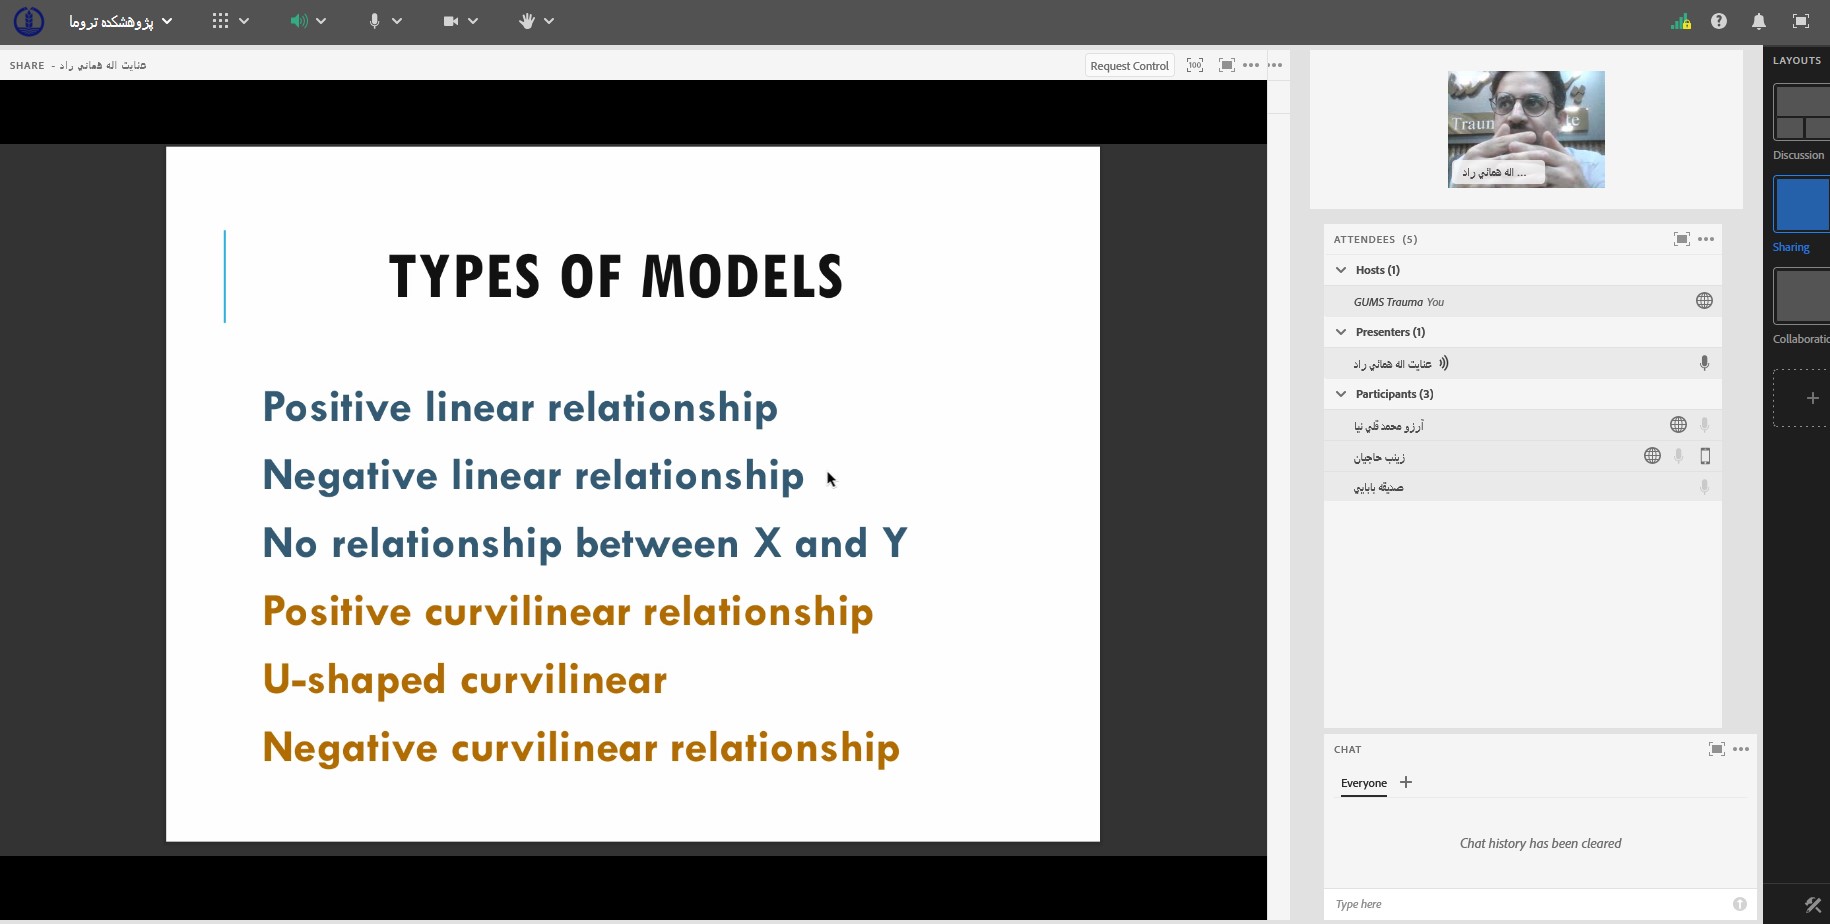1830x924 pixels.
Task: Collapse the Participants (3) group
Action: click(1341, 394)
